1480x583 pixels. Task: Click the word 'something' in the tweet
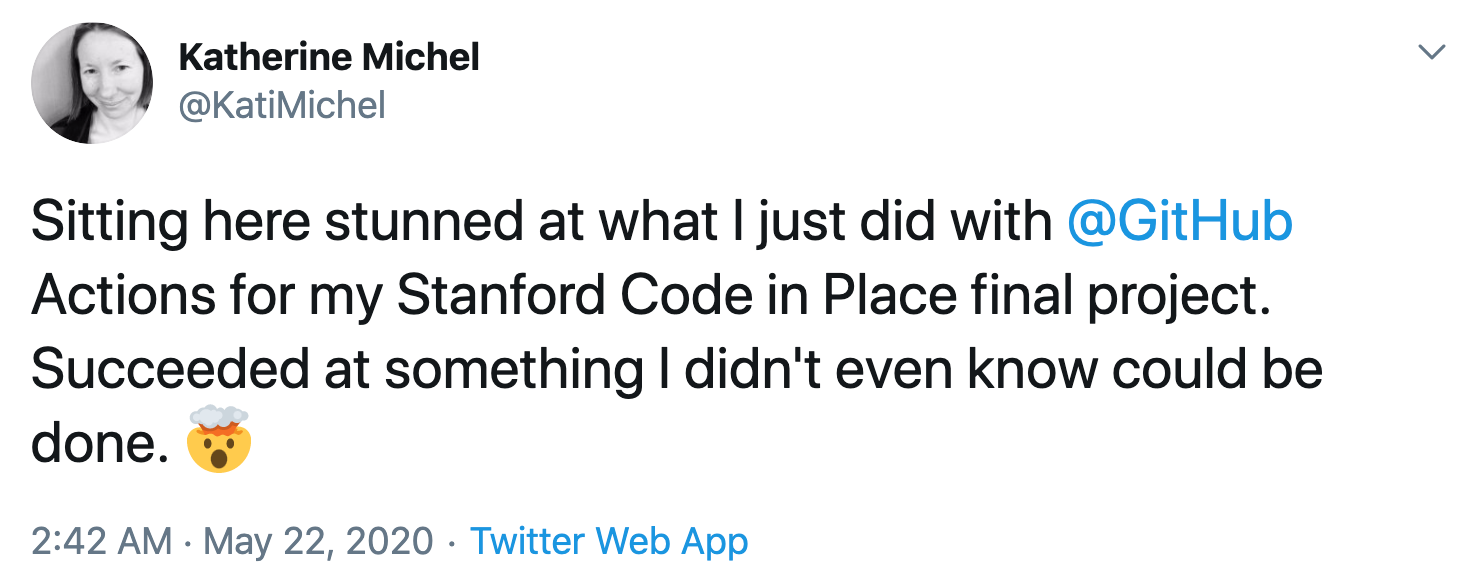click(x=514, y=372)
